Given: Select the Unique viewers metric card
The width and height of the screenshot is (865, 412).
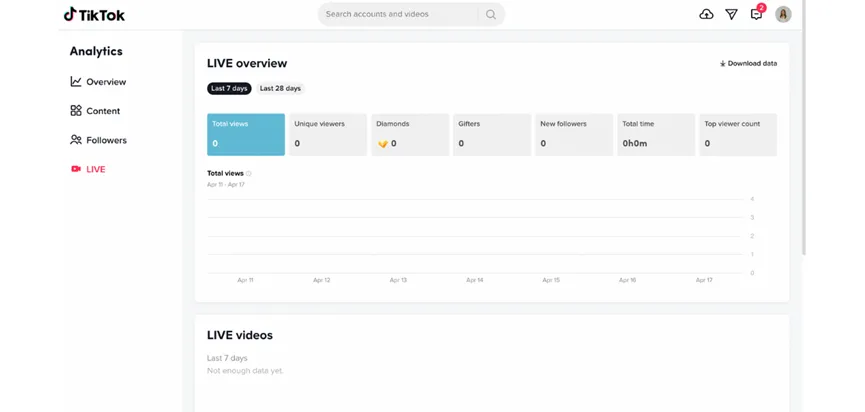Looking at the screenshot, I should click(x=328, y=135).
